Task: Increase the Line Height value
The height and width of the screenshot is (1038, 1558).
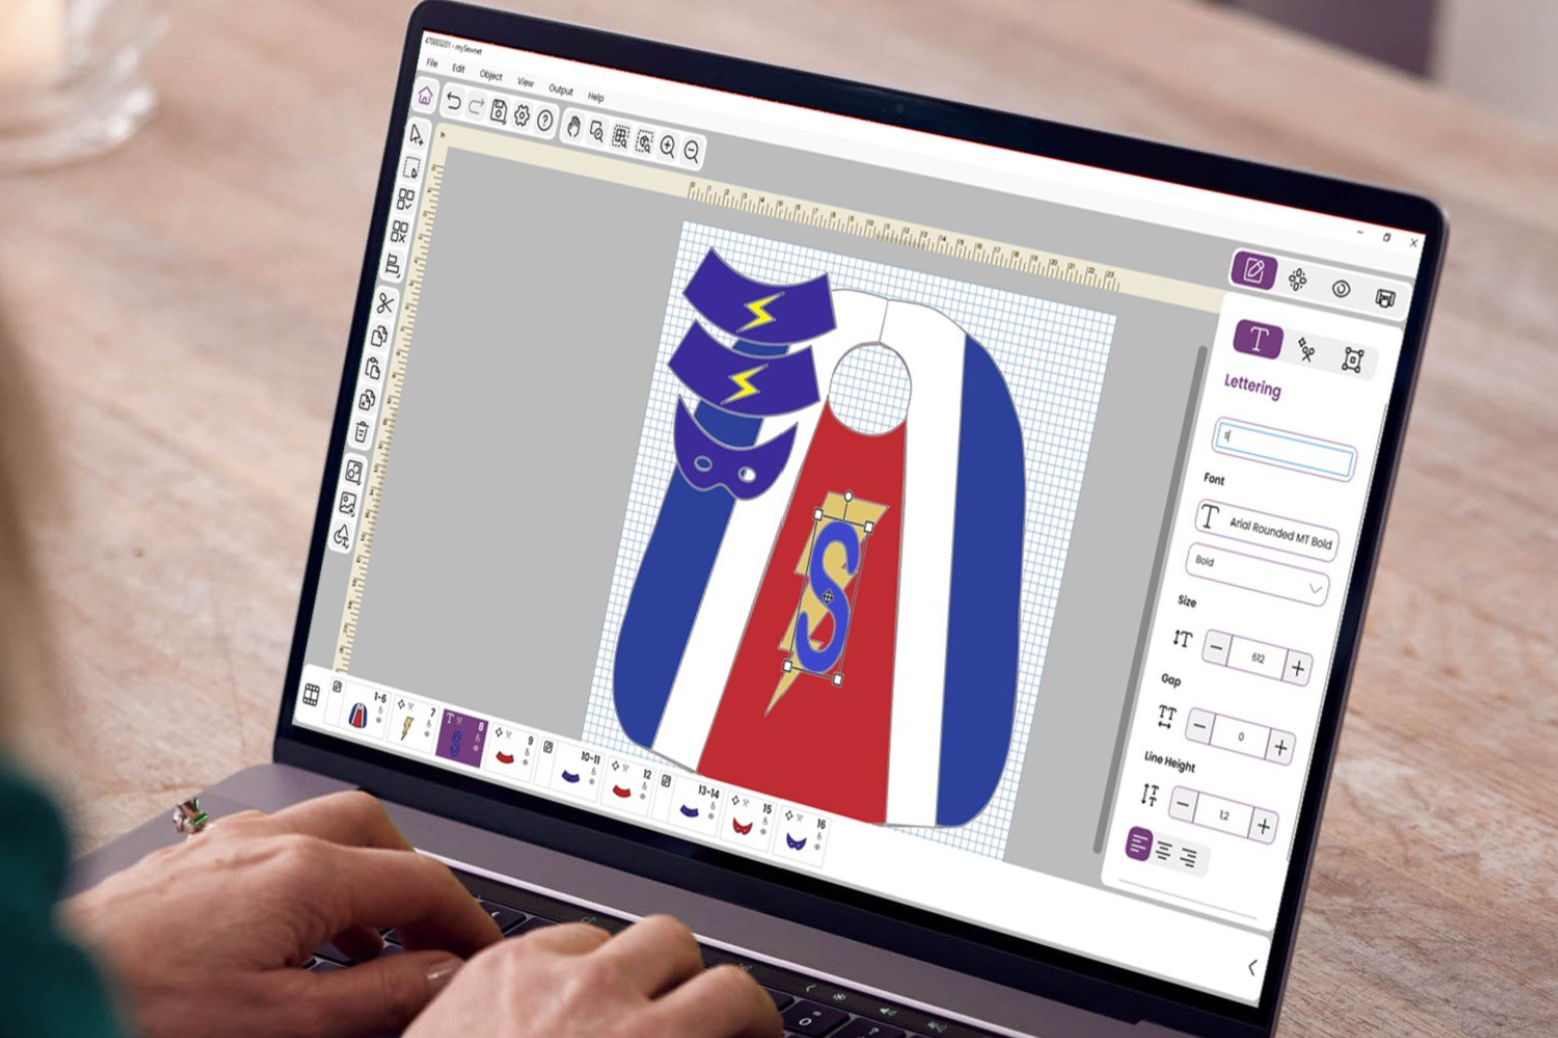Action: (1264, 825)
